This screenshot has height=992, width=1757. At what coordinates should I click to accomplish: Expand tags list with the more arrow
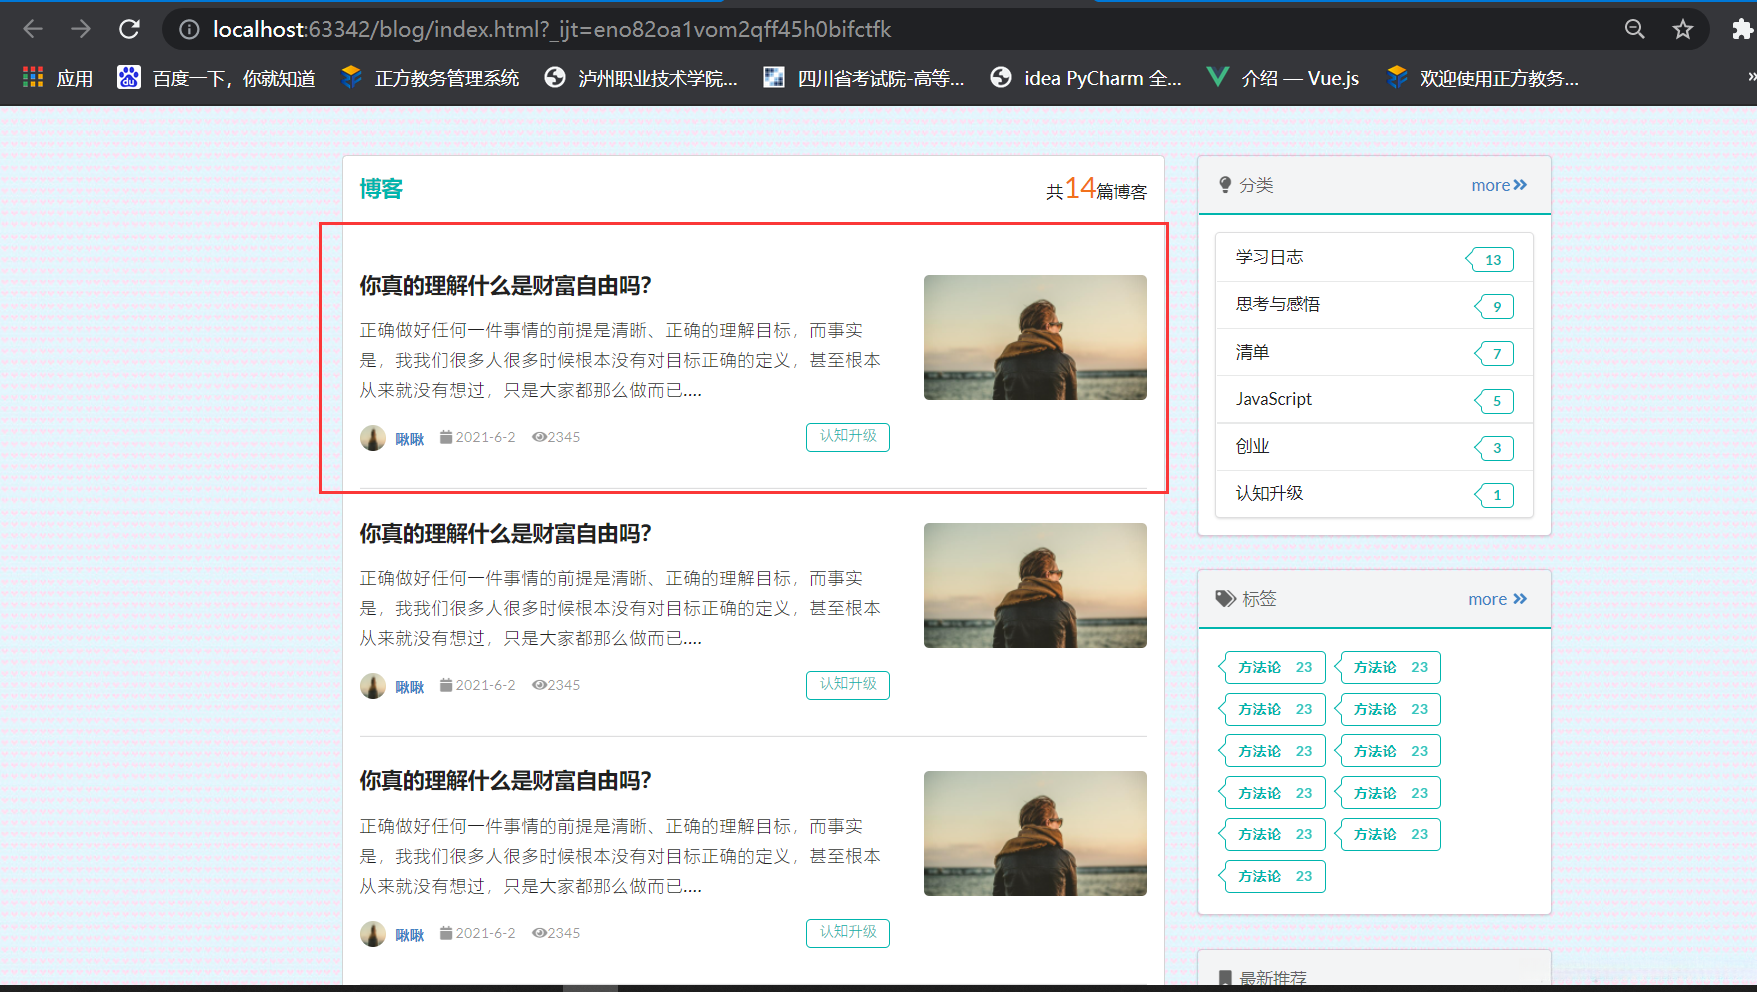coord(1497,598)
